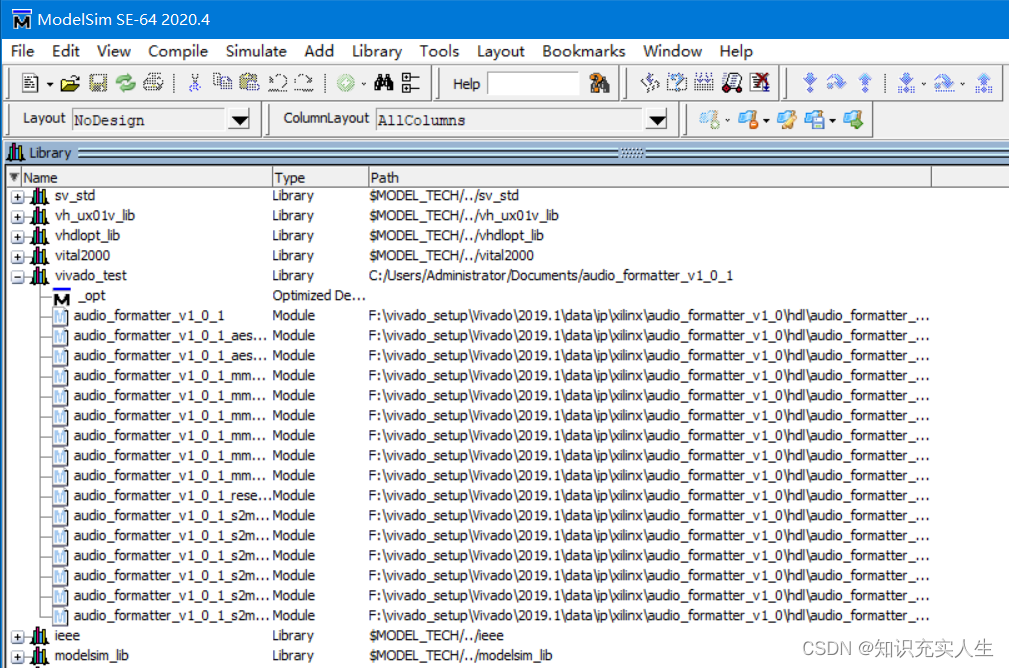1009x668 pixels.
Task: Click the Add Bookmark flag icon
Action: (x=710, y=120)
